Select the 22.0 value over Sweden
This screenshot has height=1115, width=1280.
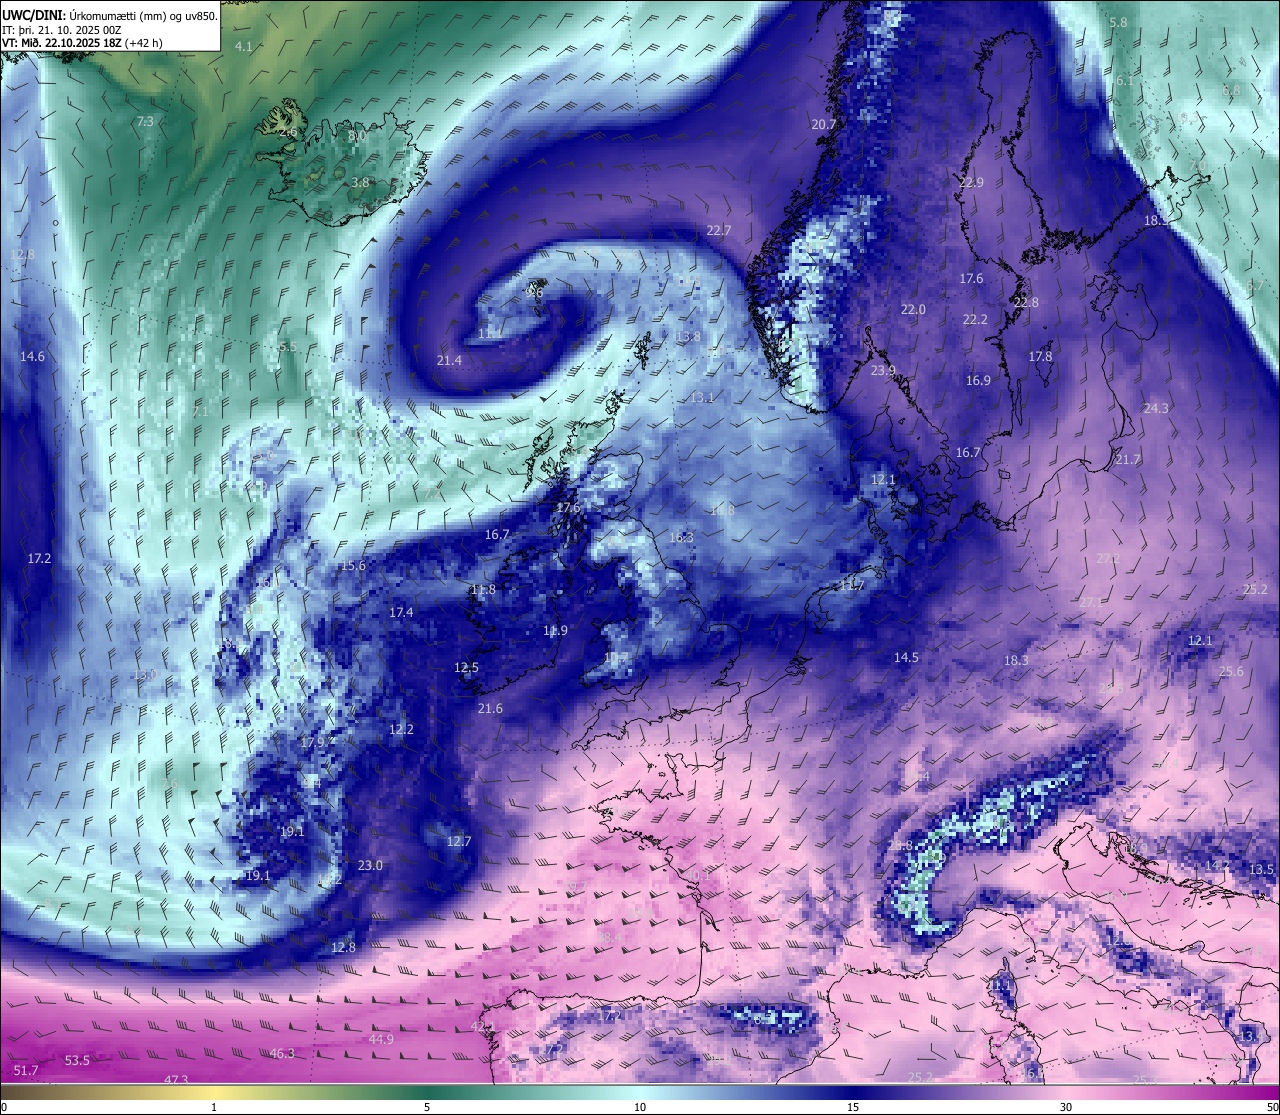pos(913,310)
